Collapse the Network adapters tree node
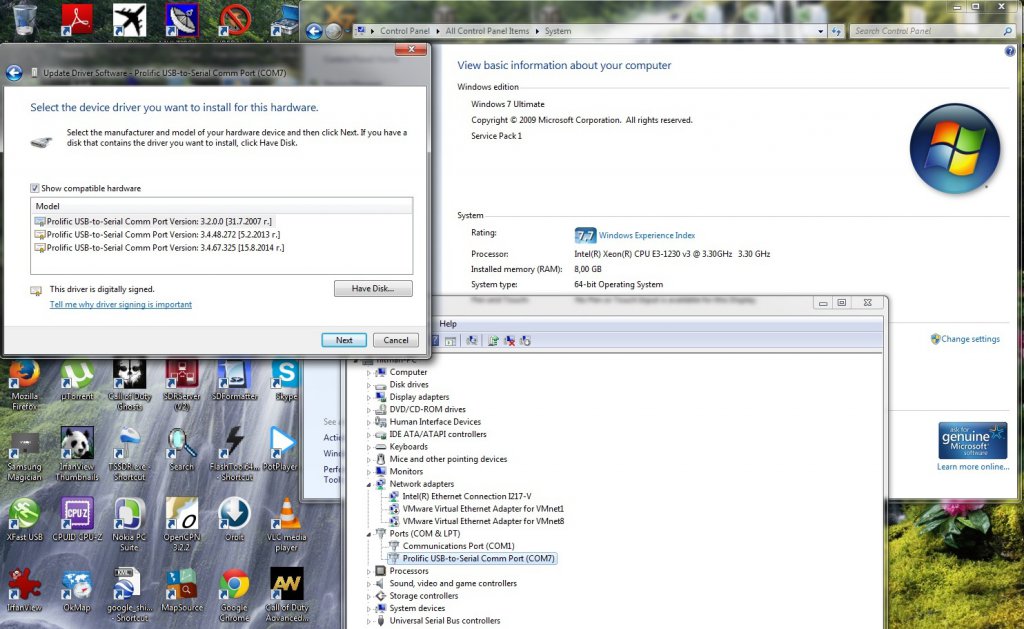Screen dimensions: 1024x629 [369, 484]
